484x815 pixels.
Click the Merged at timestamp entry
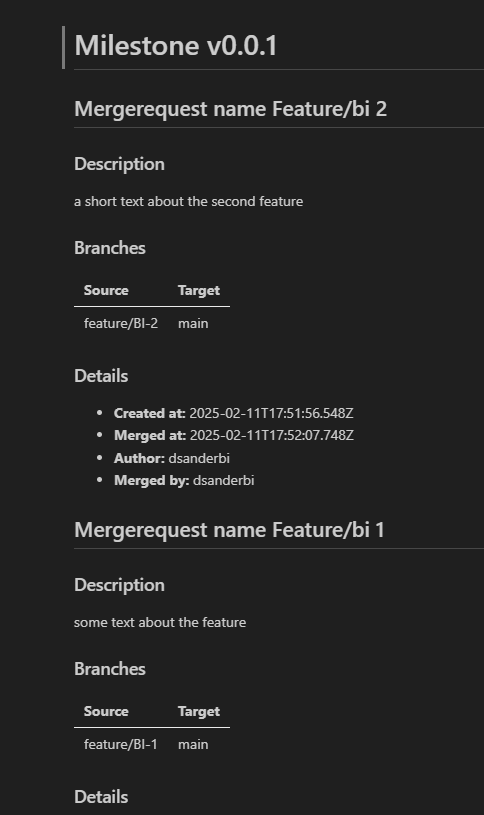click(234, 436)
